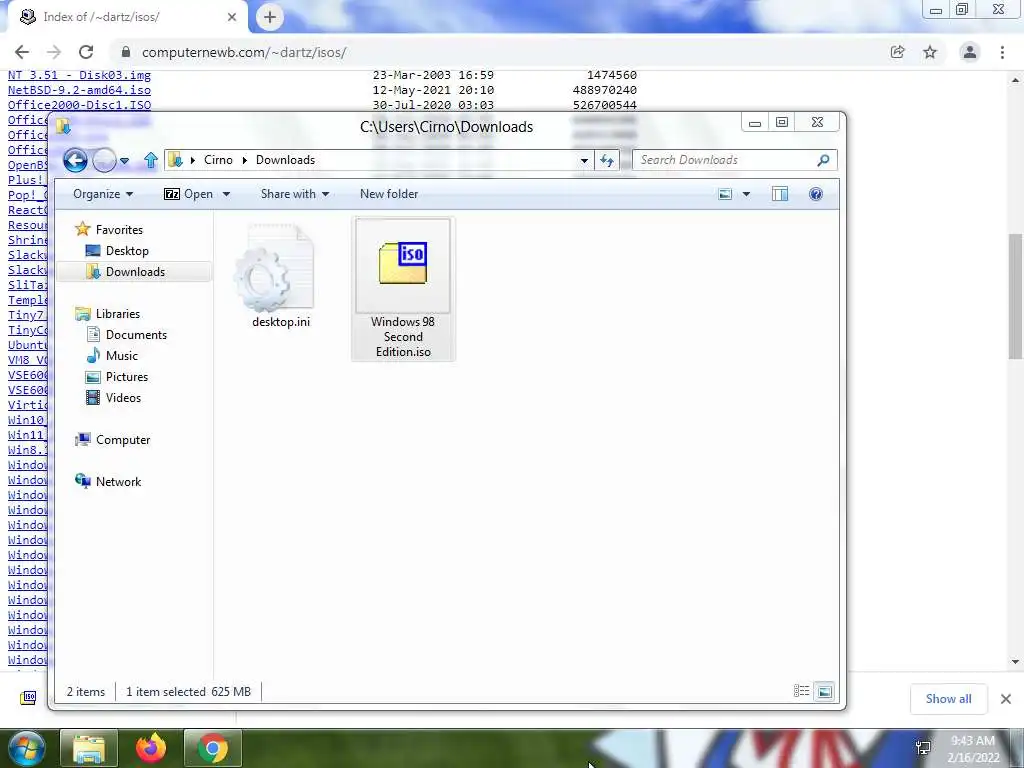Open File Explorer from taskbar

click(89, 748)
